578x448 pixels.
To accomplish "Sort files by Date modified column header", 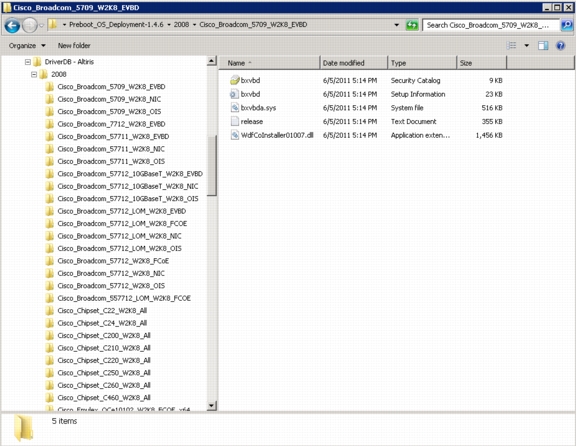I will click(354, 63).
